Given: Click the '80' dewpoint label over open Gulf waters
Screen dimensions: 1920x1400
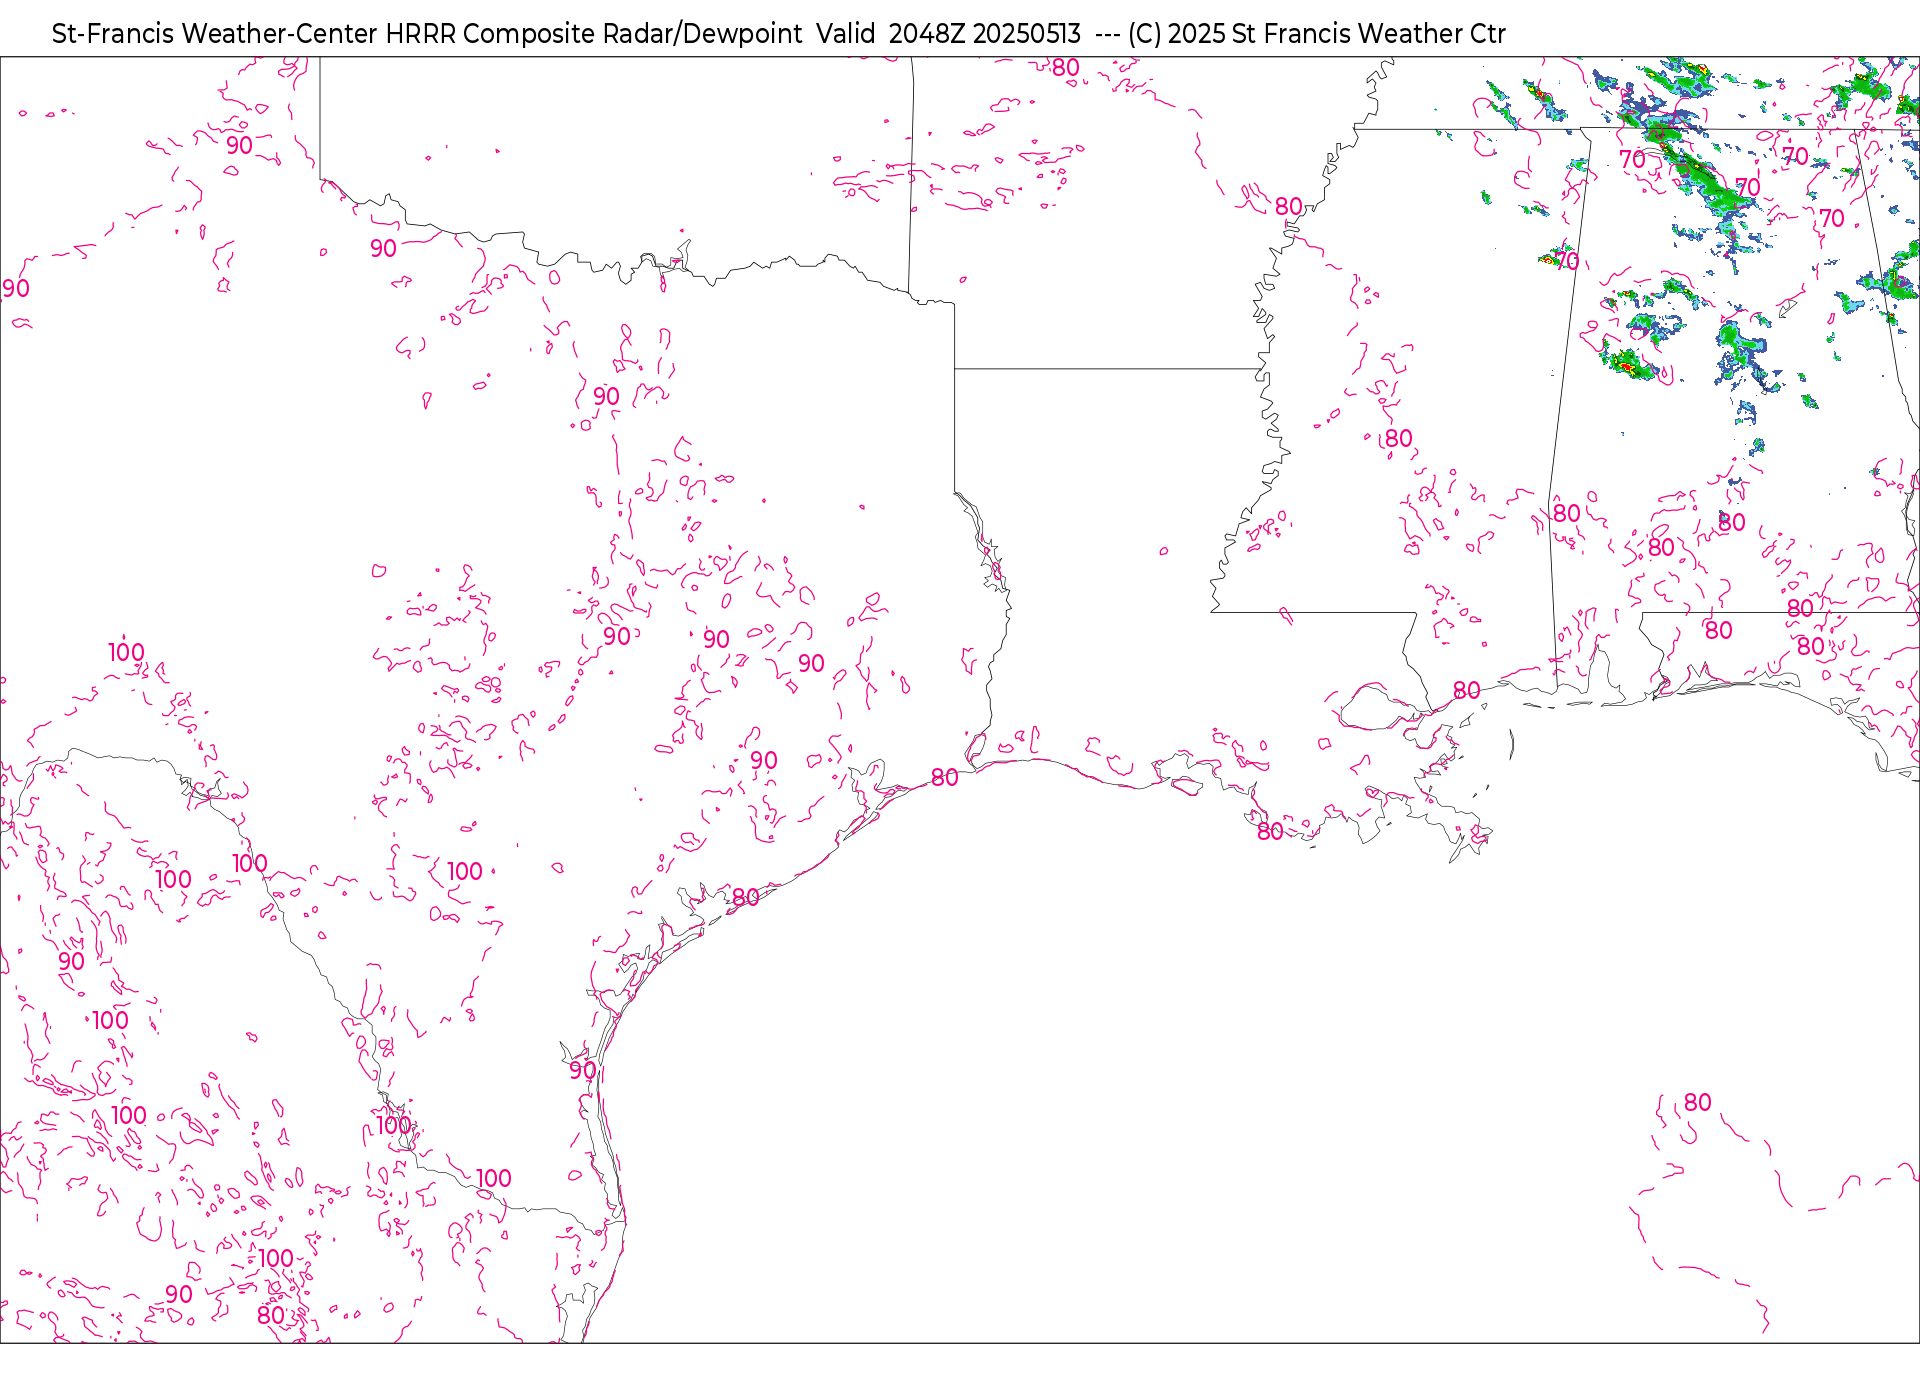Looking at the screenshot, I should coord(1697,1102).
